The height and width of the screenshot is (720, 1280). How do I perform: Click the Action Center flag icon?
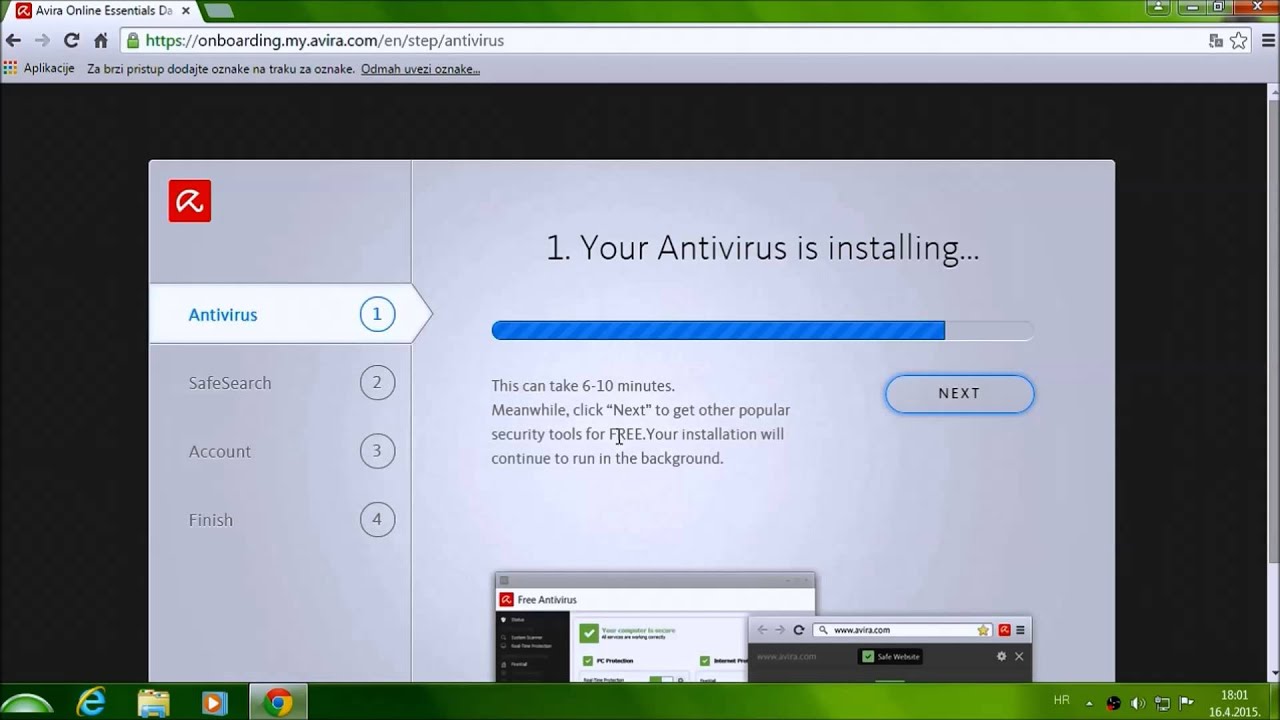1187,703
